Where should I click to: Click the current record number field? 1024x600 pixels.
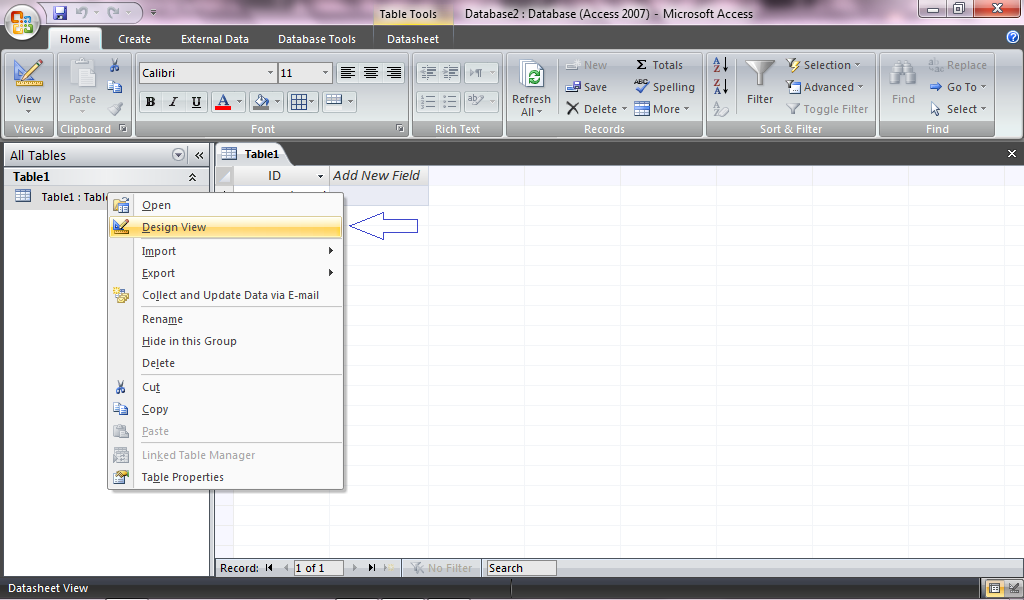coord(319,568)
